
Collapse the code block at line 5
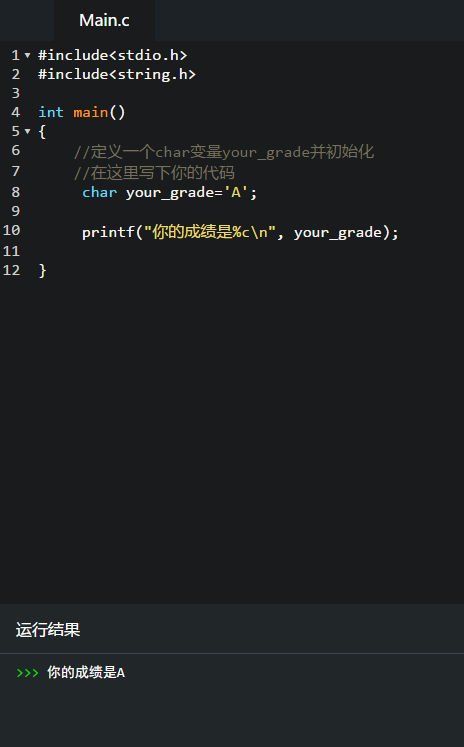click(x=28, y=131)
